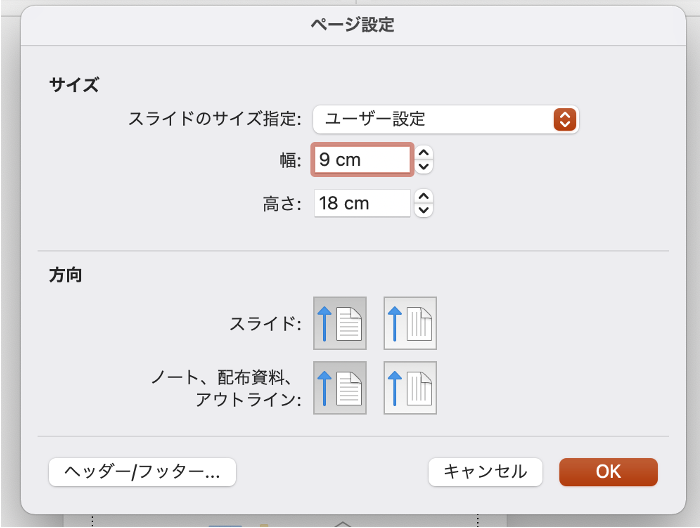This screenshot has height=528, width=700.
Task: Decrease width with the down stepper arrow
Action: click(424, 166)
